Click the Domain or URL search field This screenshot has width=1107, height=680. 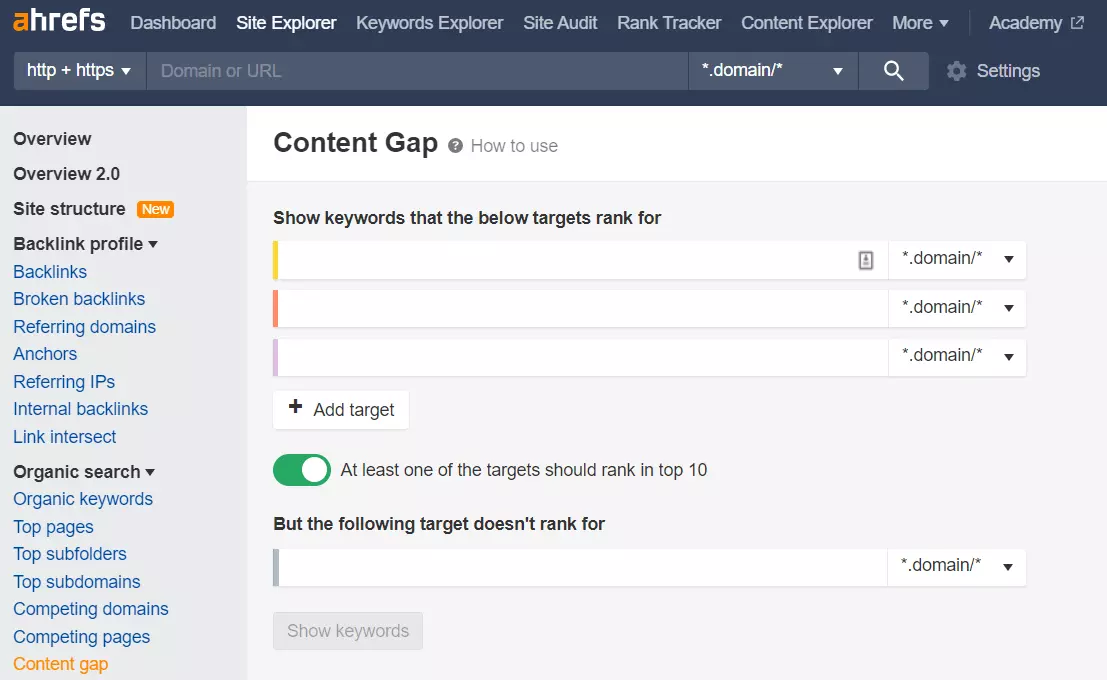pos(417,71)
